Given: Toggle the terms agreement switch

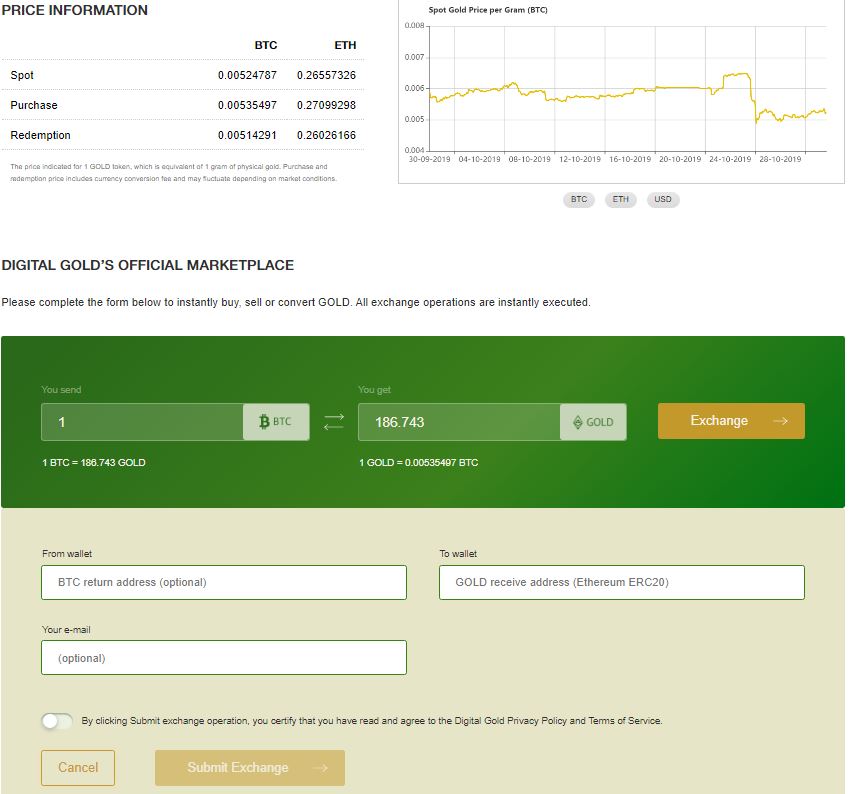Looking at the screenshot, I should point(57,721).
